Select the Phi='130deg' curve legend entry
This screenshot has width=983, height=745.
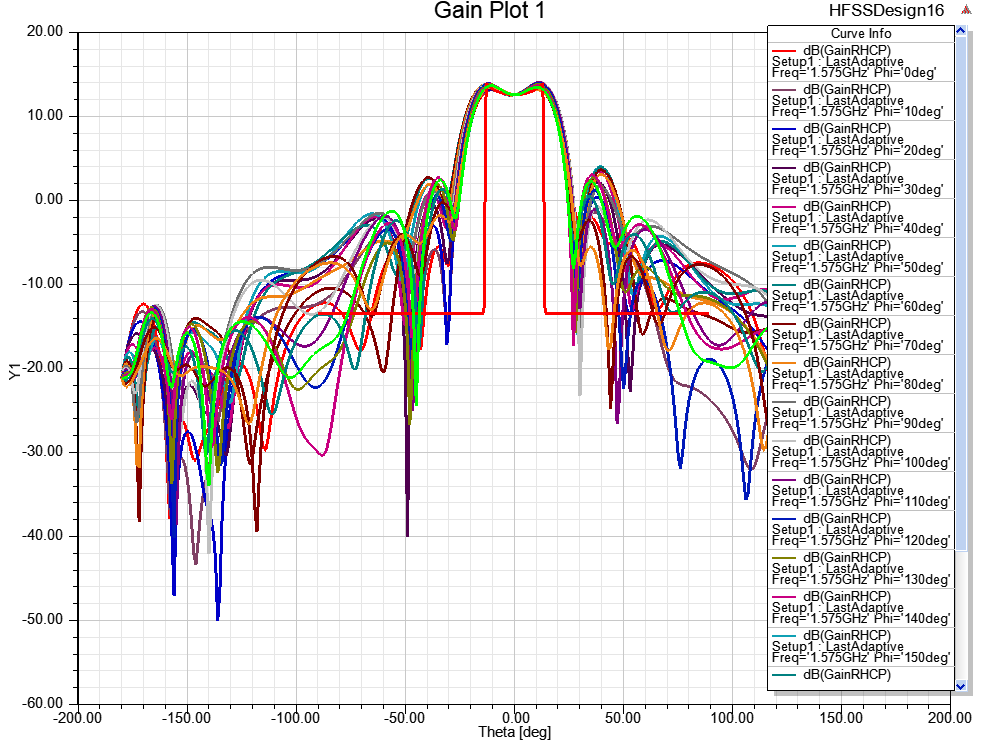pyautogui.click(x=861, y=568)
